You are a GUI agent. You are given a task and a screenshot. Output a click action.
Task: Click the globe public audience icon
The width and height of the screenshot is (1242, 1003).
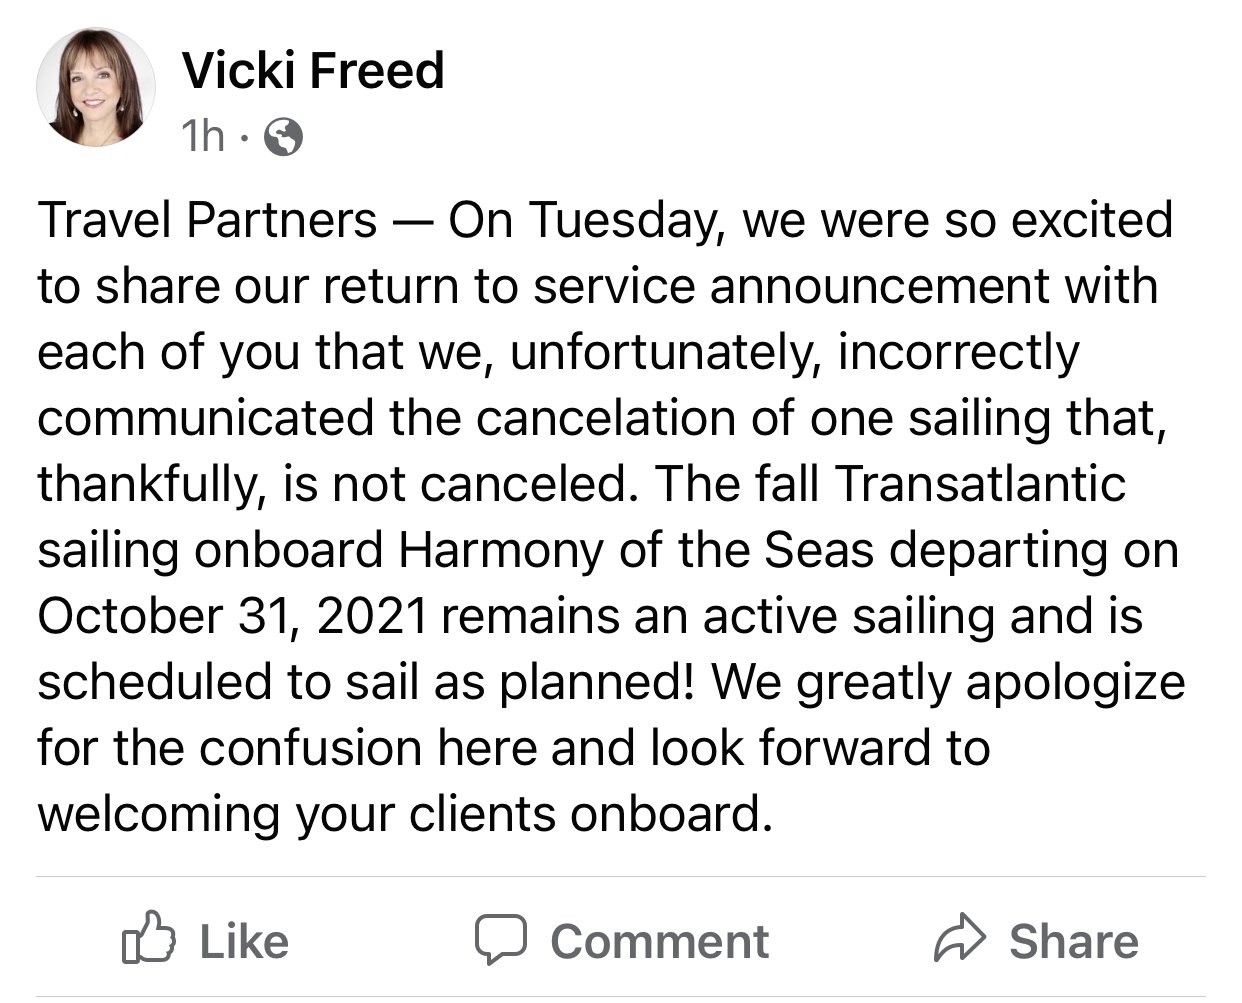(x=282, y=137)
